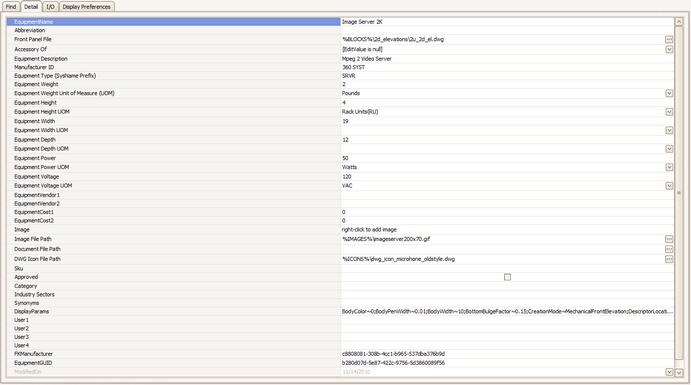Switch to the Find tab
Screen dimensions: 691x385
(x=11, y=7)
